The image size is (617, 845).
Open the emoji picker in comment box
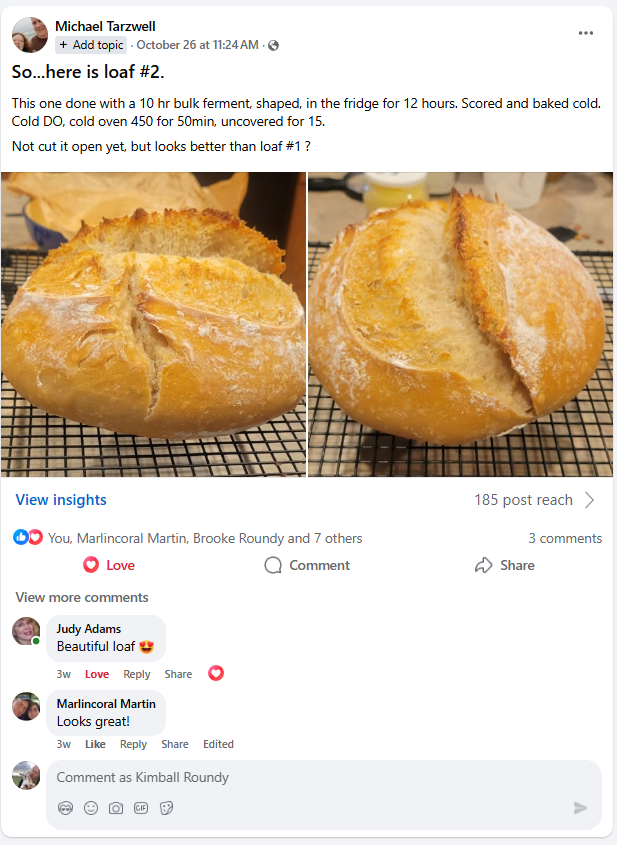click(x=91, y=808)
